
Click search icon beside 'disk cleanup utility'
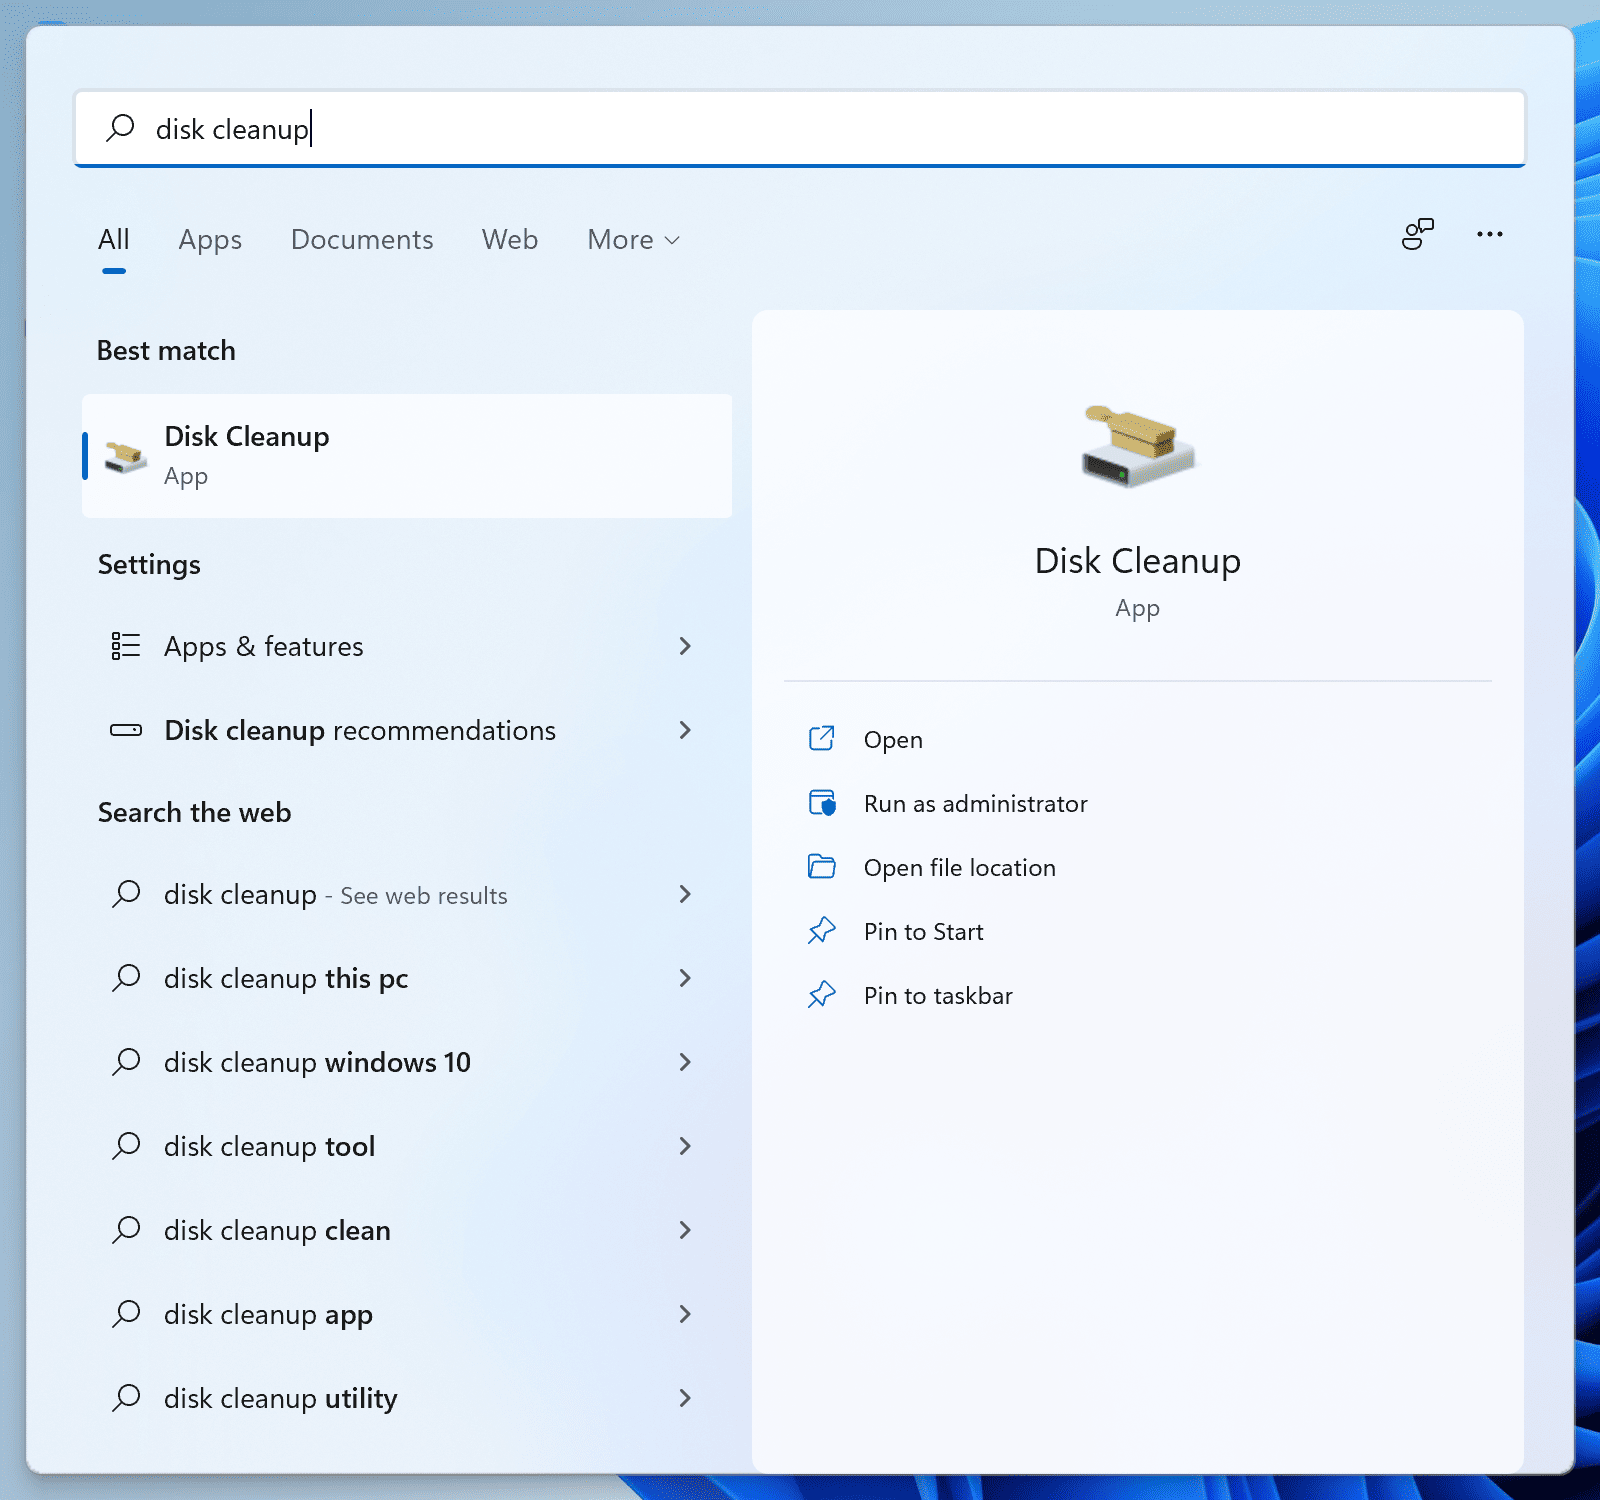pos(126,1398)
